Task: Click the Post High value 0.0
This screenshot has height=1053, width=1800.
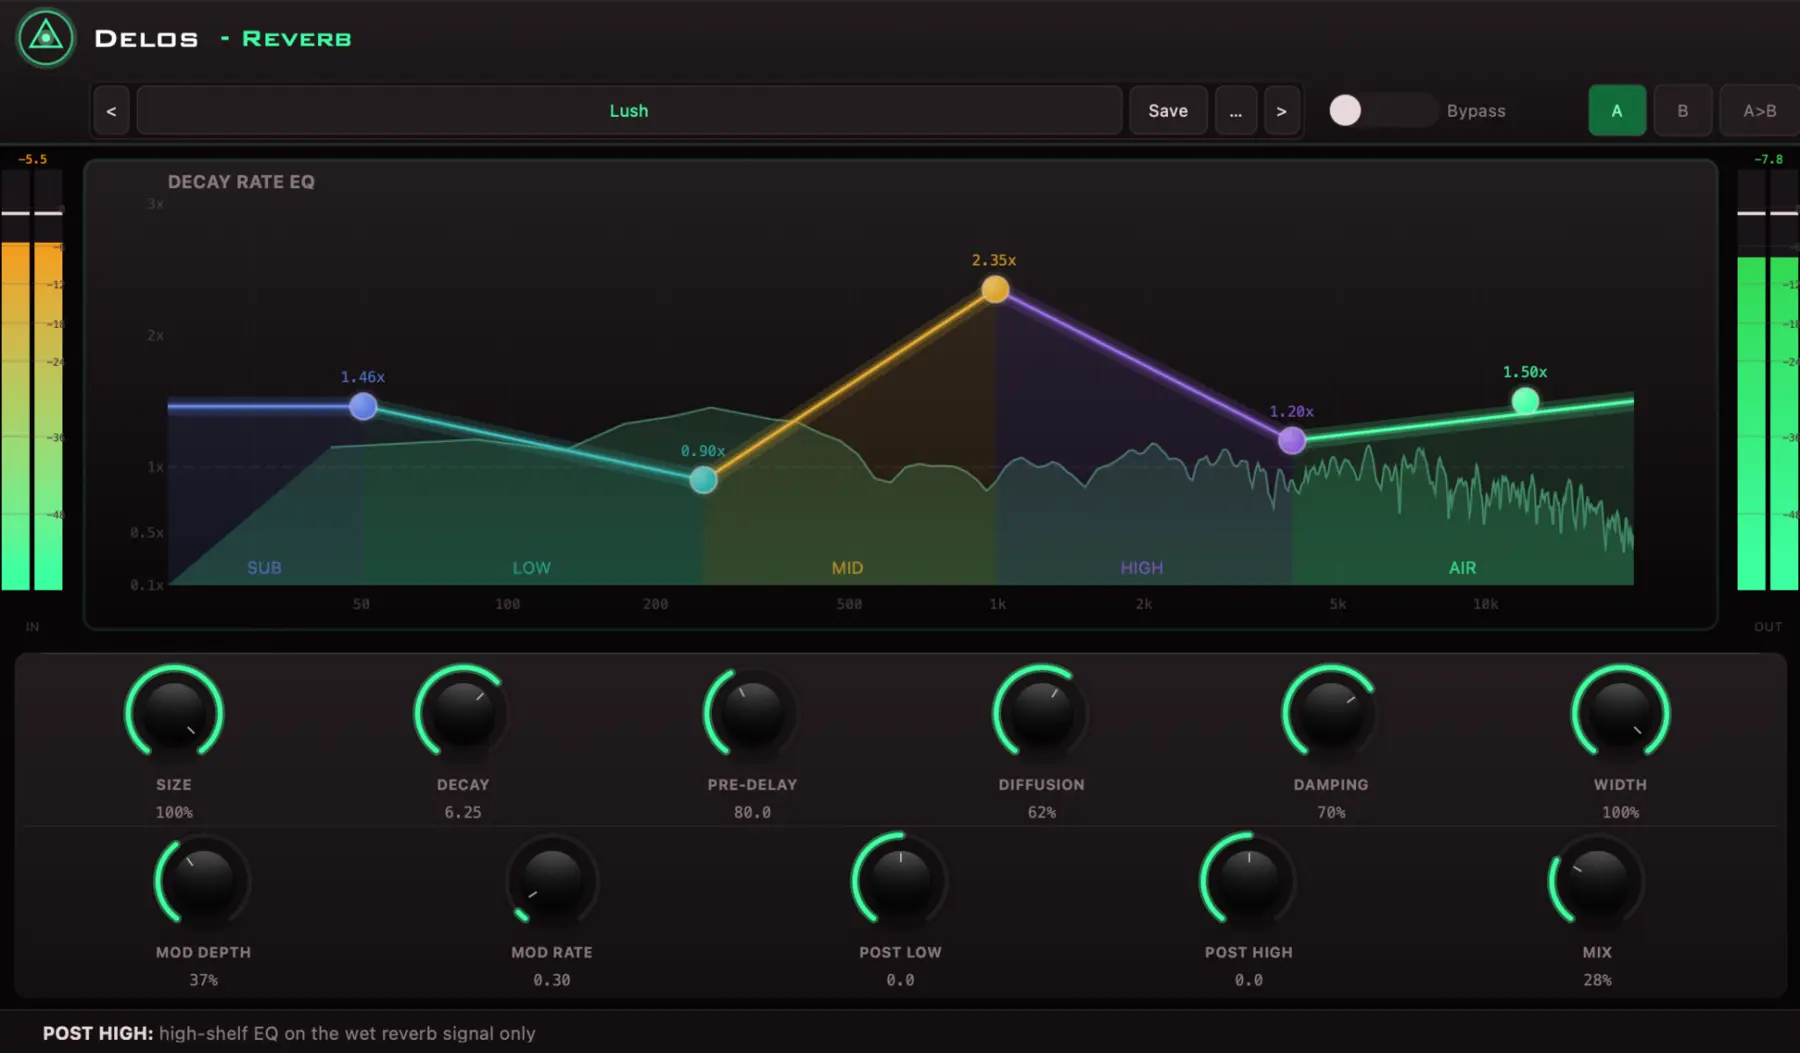Action: [1248, 980]
